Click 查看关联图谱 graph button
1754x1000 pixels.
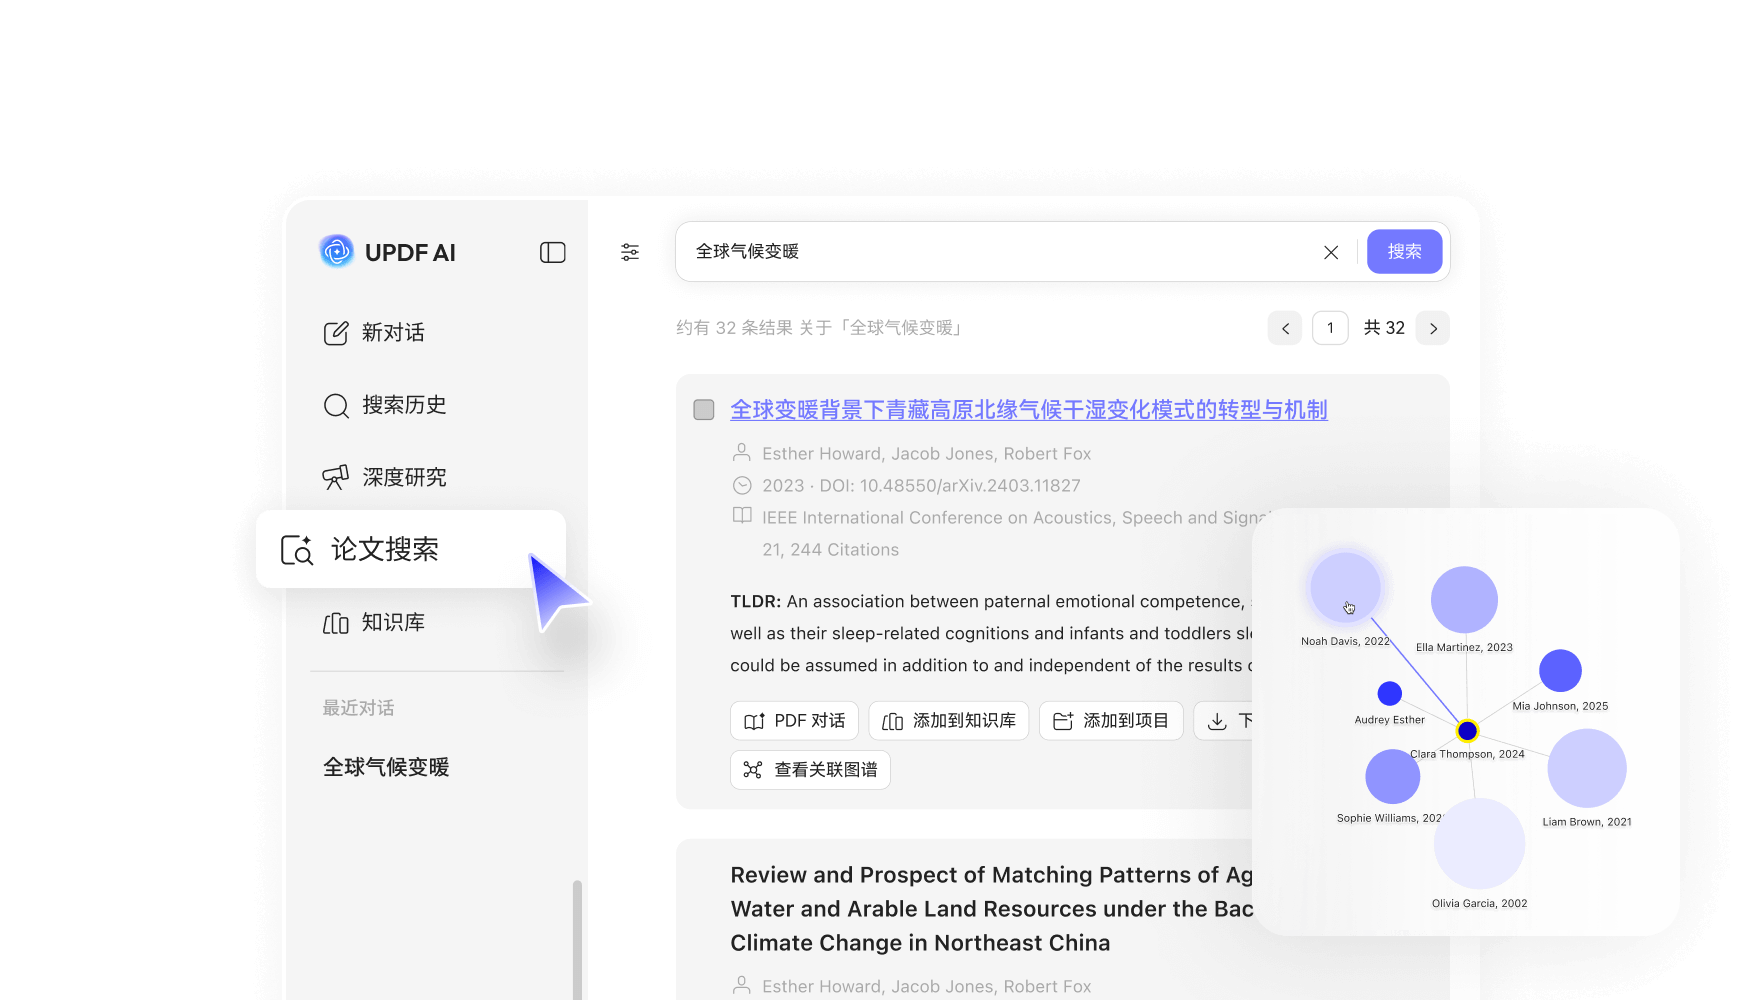coord(810,770)
